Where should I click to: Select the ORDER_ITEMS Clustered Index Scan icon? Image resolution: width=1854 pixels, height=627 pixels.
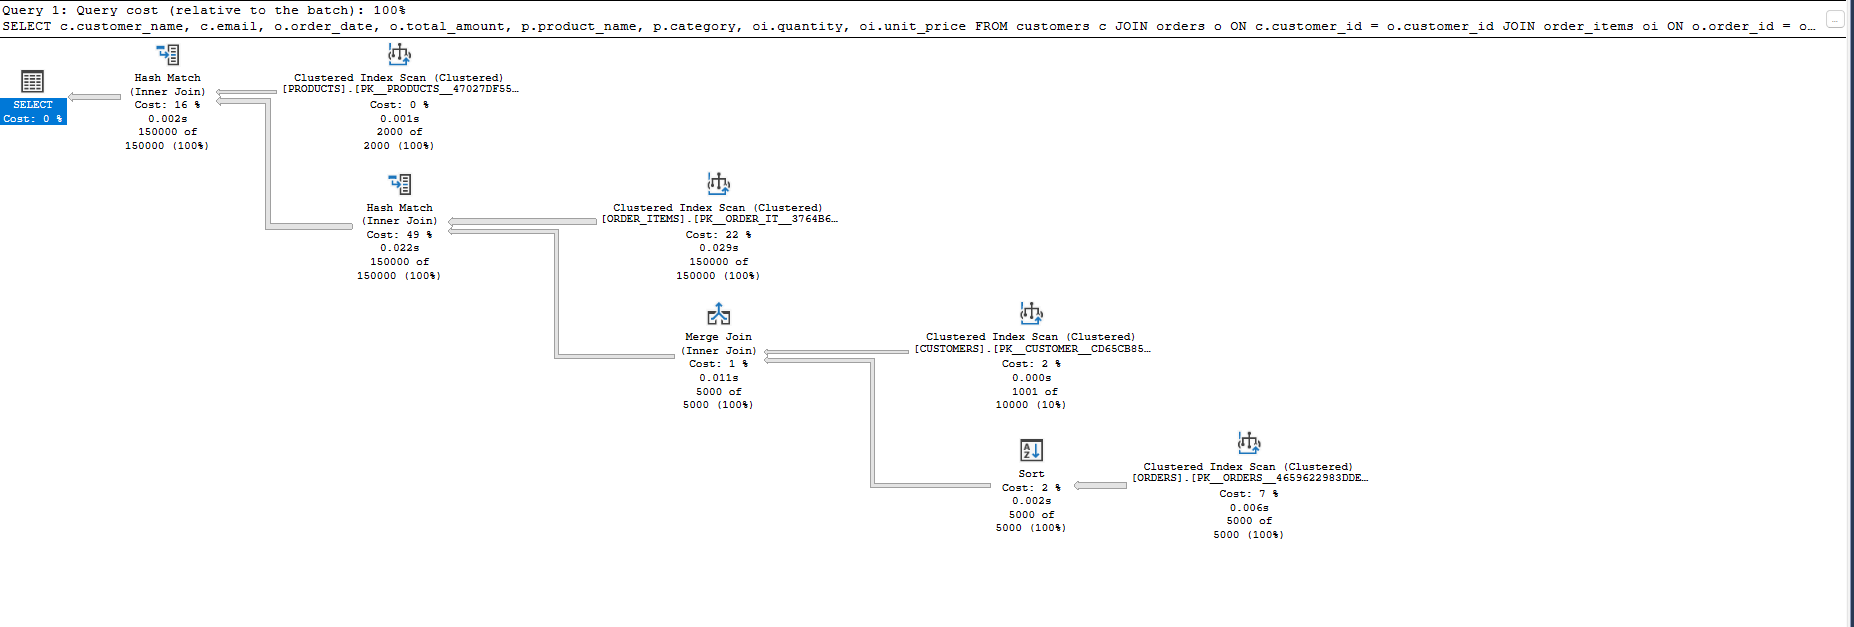(x=718, y=184)
